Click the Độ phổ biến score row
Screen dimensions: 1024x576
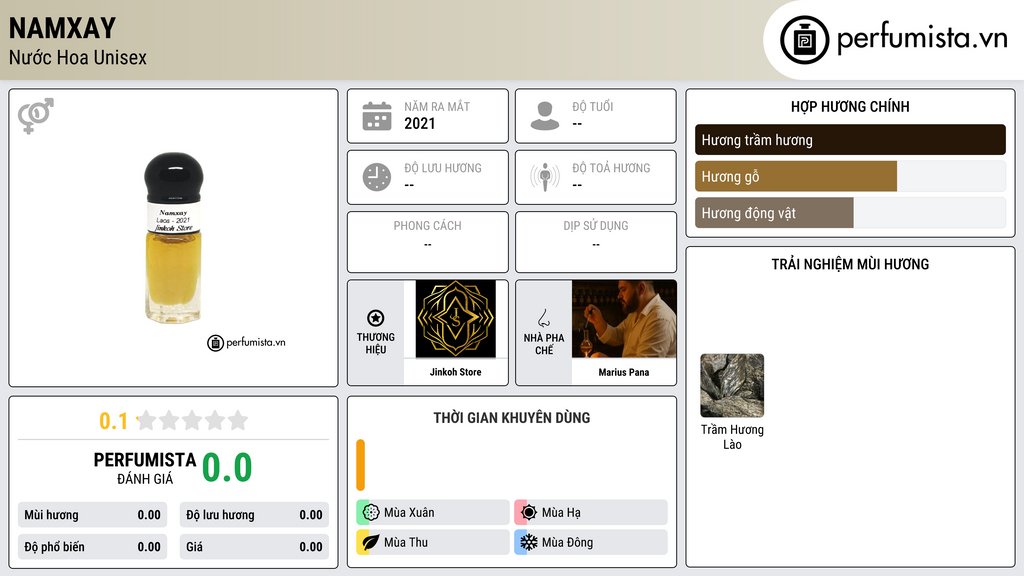tap(92, 547)
